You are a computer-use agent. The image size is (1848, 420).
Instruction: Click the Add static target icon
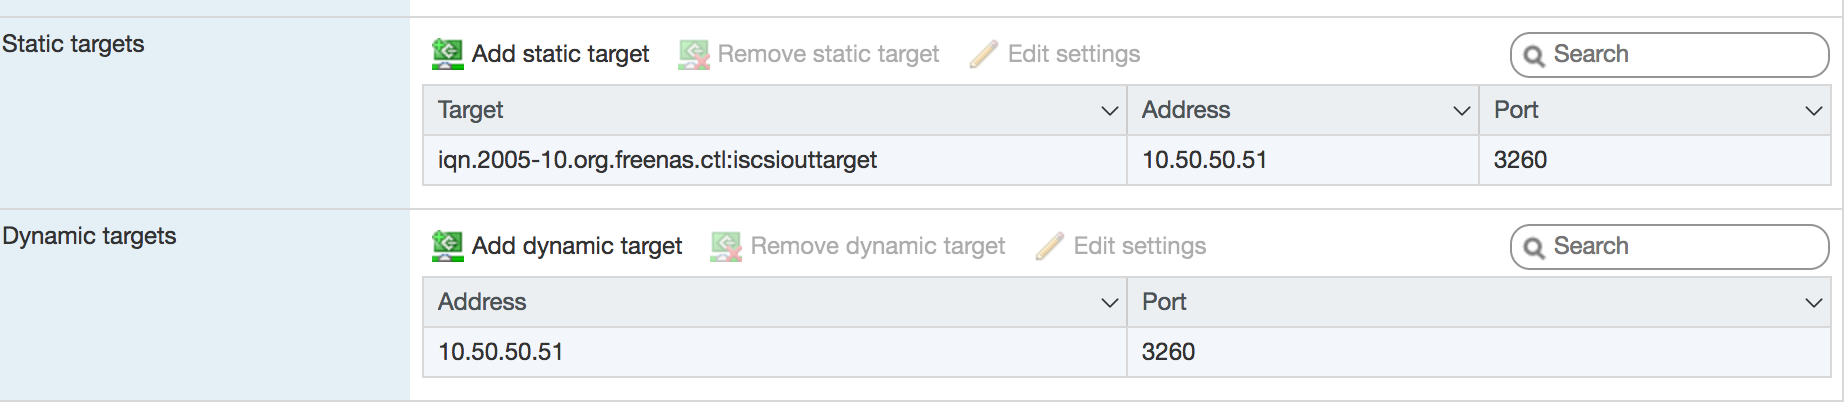(x=447, y=54)
